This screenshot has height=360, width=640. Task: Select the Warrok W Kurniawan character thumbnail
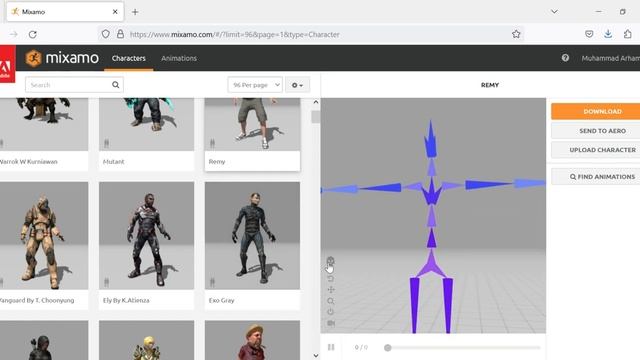tap(44, 124)
